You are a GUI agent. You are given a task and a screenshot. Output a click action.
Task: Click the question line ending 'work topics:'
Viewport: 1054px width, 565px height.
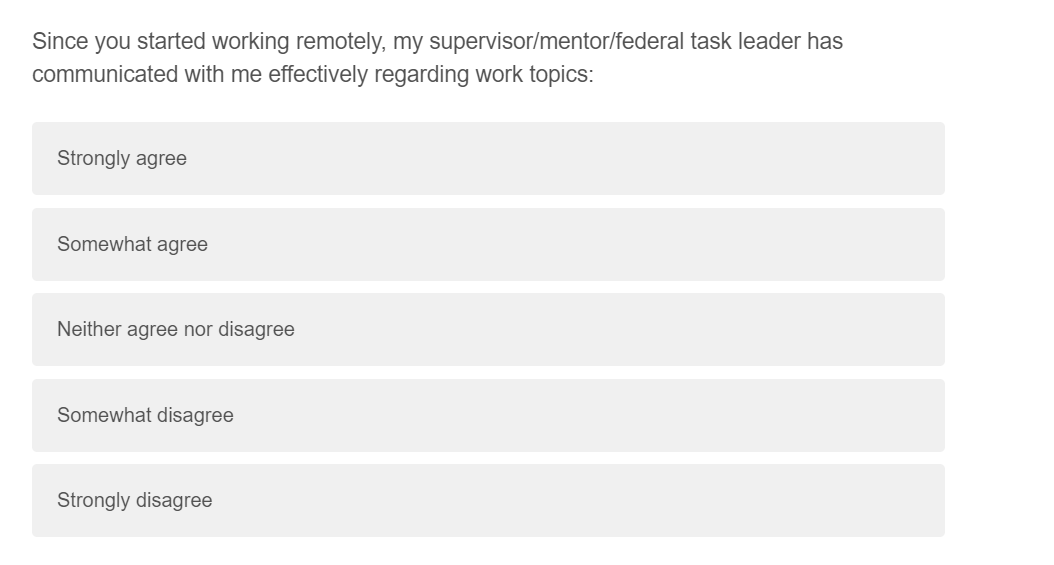pyautogui.click(x=312, y=75)
